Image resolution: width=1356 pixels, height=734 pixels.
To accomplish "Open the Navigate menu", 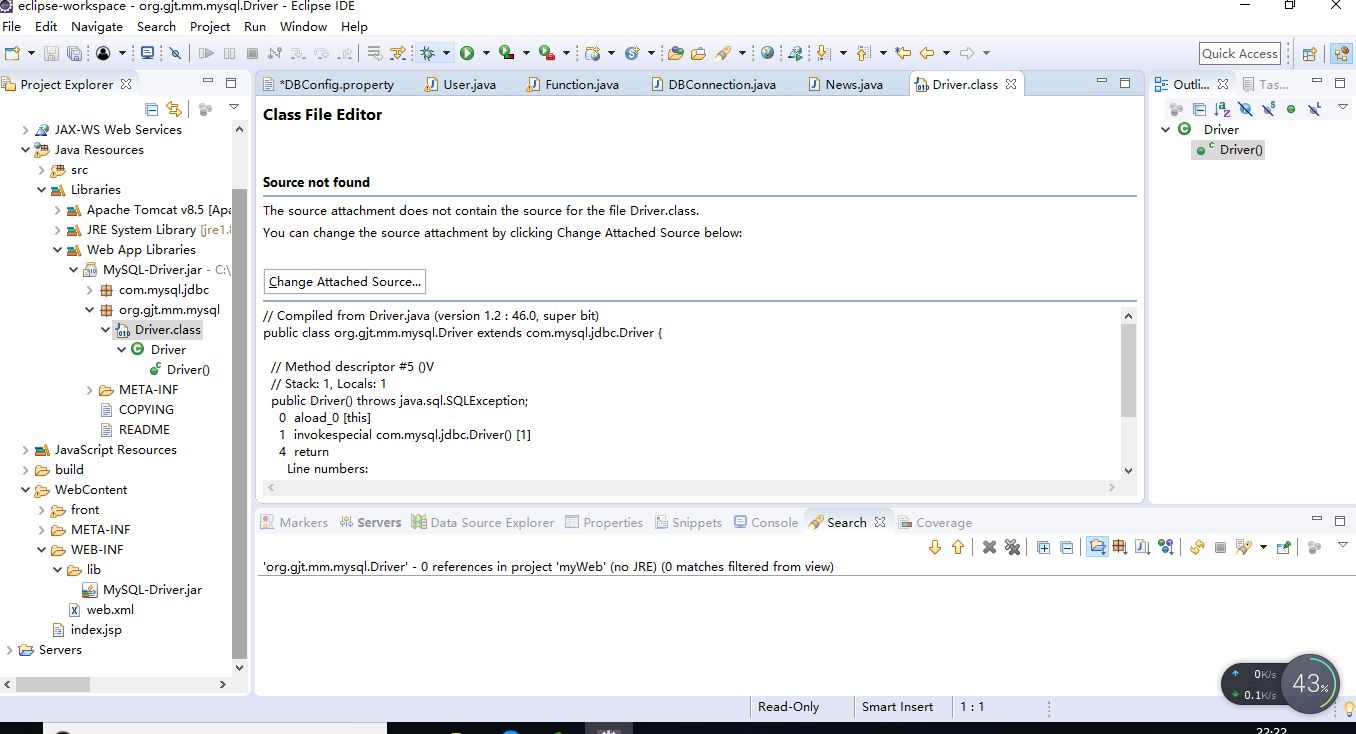I will tap(97, 26).
